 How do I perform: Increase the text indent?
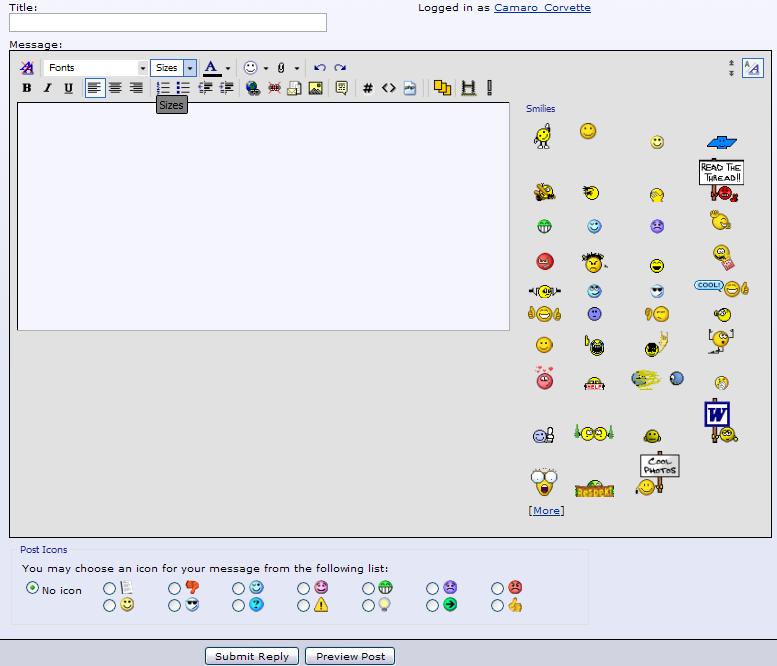tap(226, 88)
